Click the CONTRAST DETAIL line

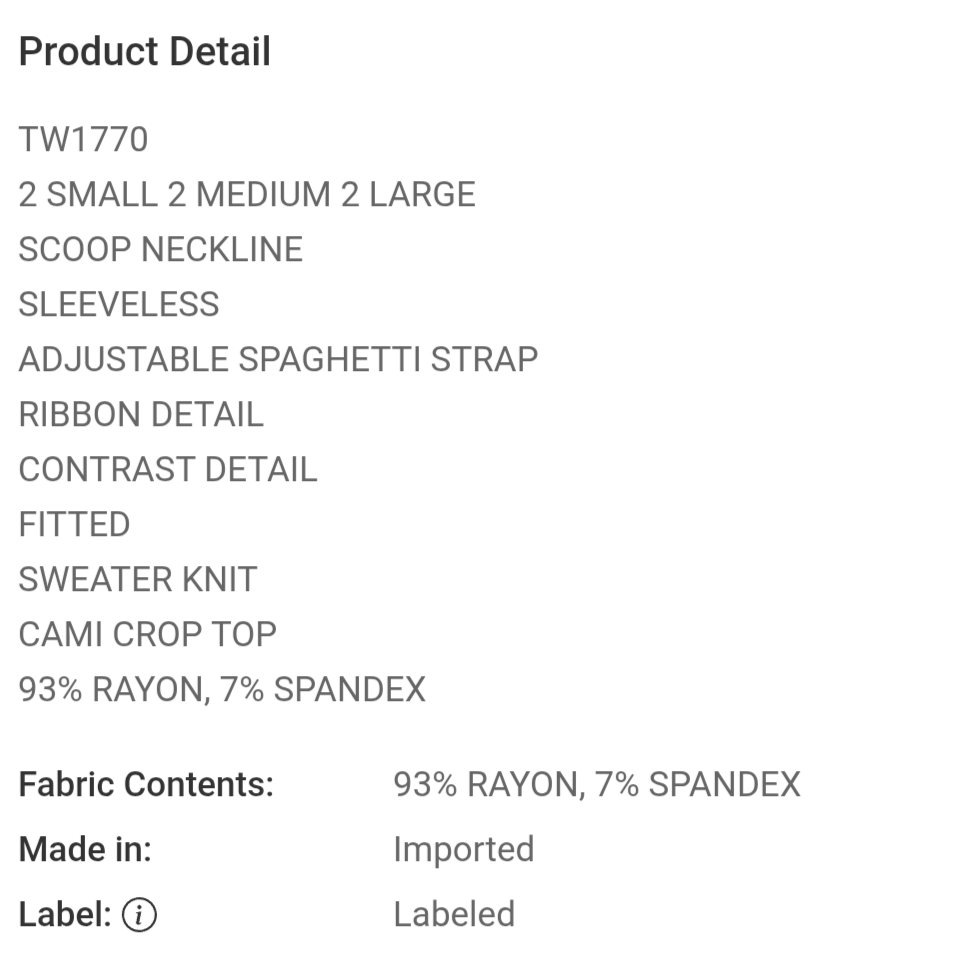[x=168, y=469]
